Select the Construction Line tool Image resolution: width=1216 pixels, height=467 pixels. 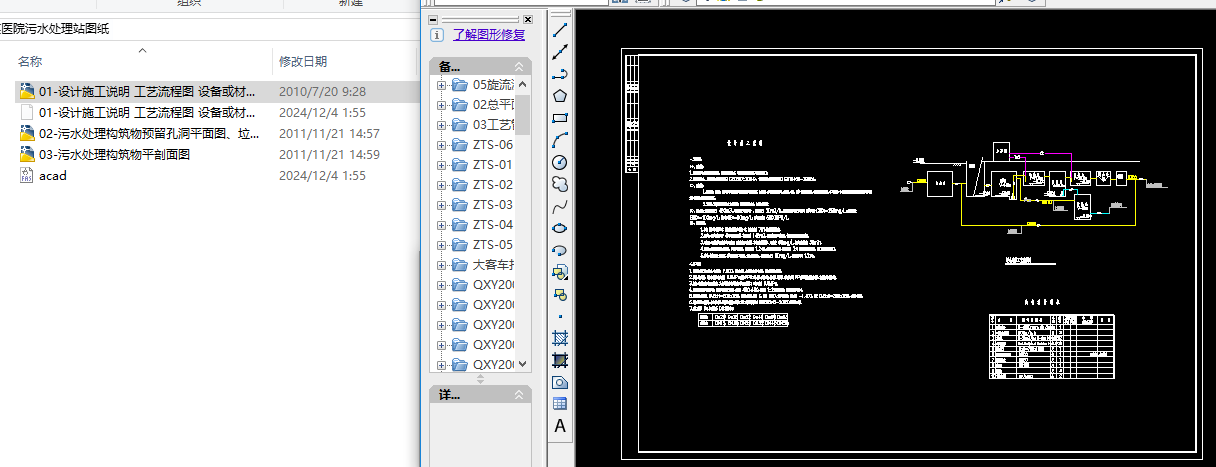pos(560,52)
